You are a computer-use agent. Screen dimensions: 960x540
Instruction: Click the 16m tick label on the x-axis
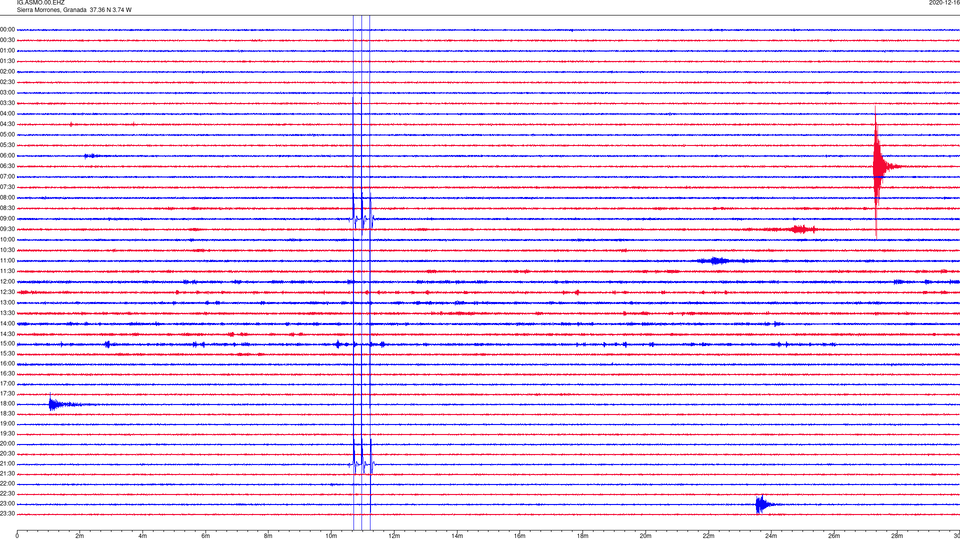pos(520,536)
